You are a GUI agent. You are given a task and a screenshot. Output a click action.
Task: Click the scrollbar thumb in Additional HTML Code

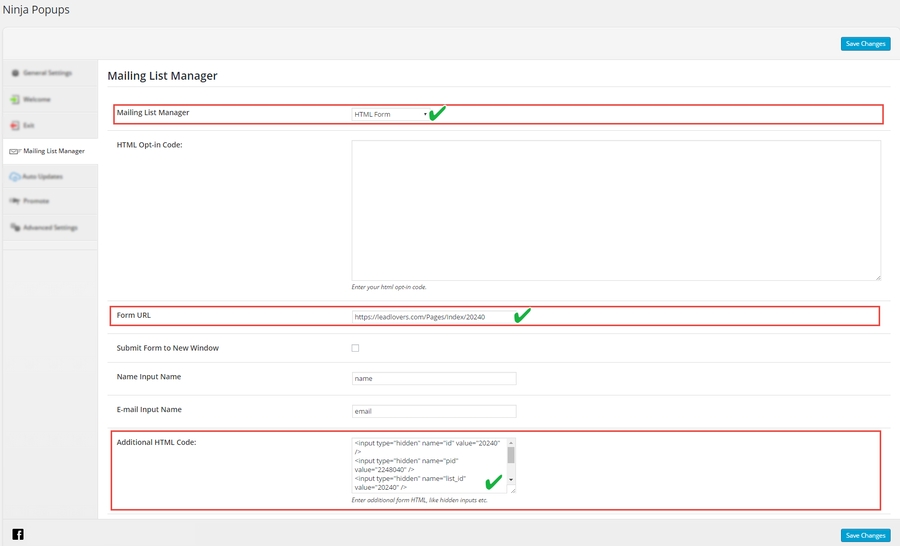pyautogui.click(x=512, y=455)
